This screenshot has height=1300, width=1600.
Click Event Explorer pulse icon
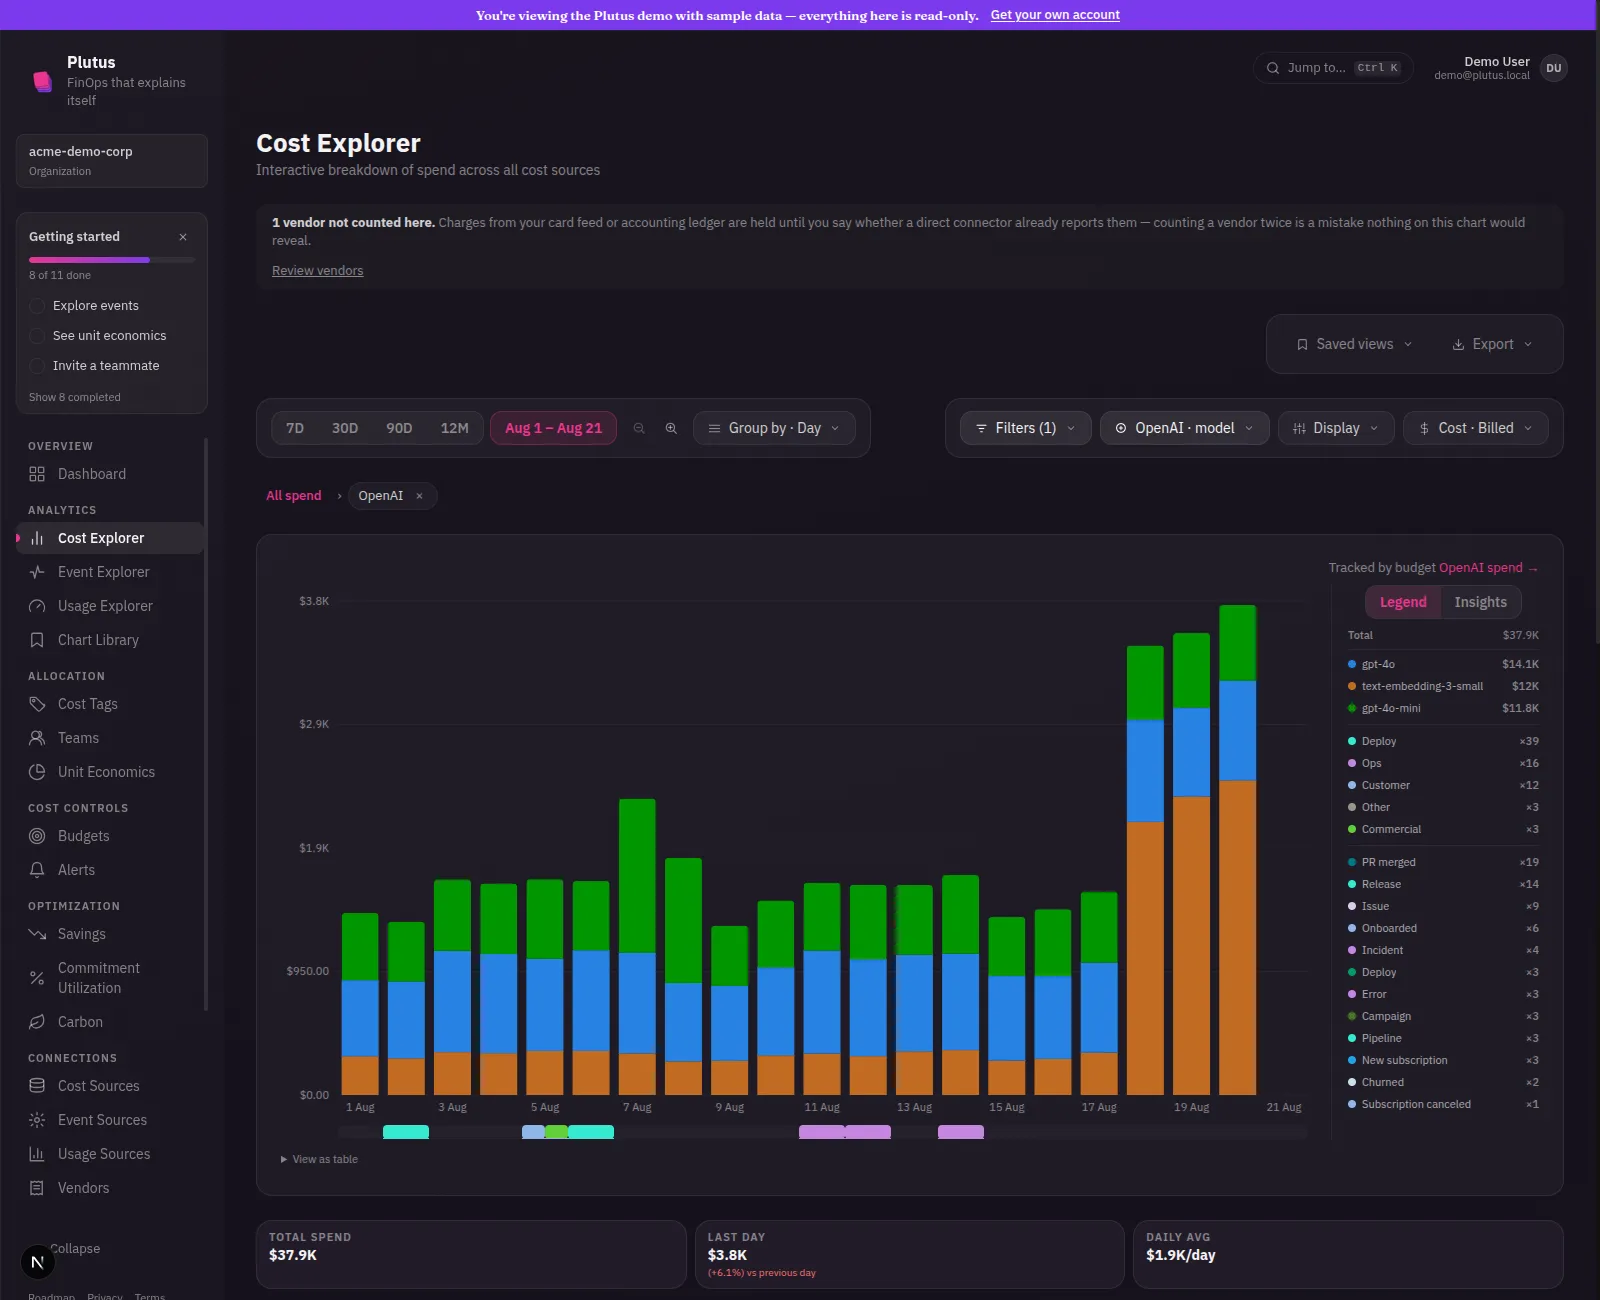(x=37, y=572)
